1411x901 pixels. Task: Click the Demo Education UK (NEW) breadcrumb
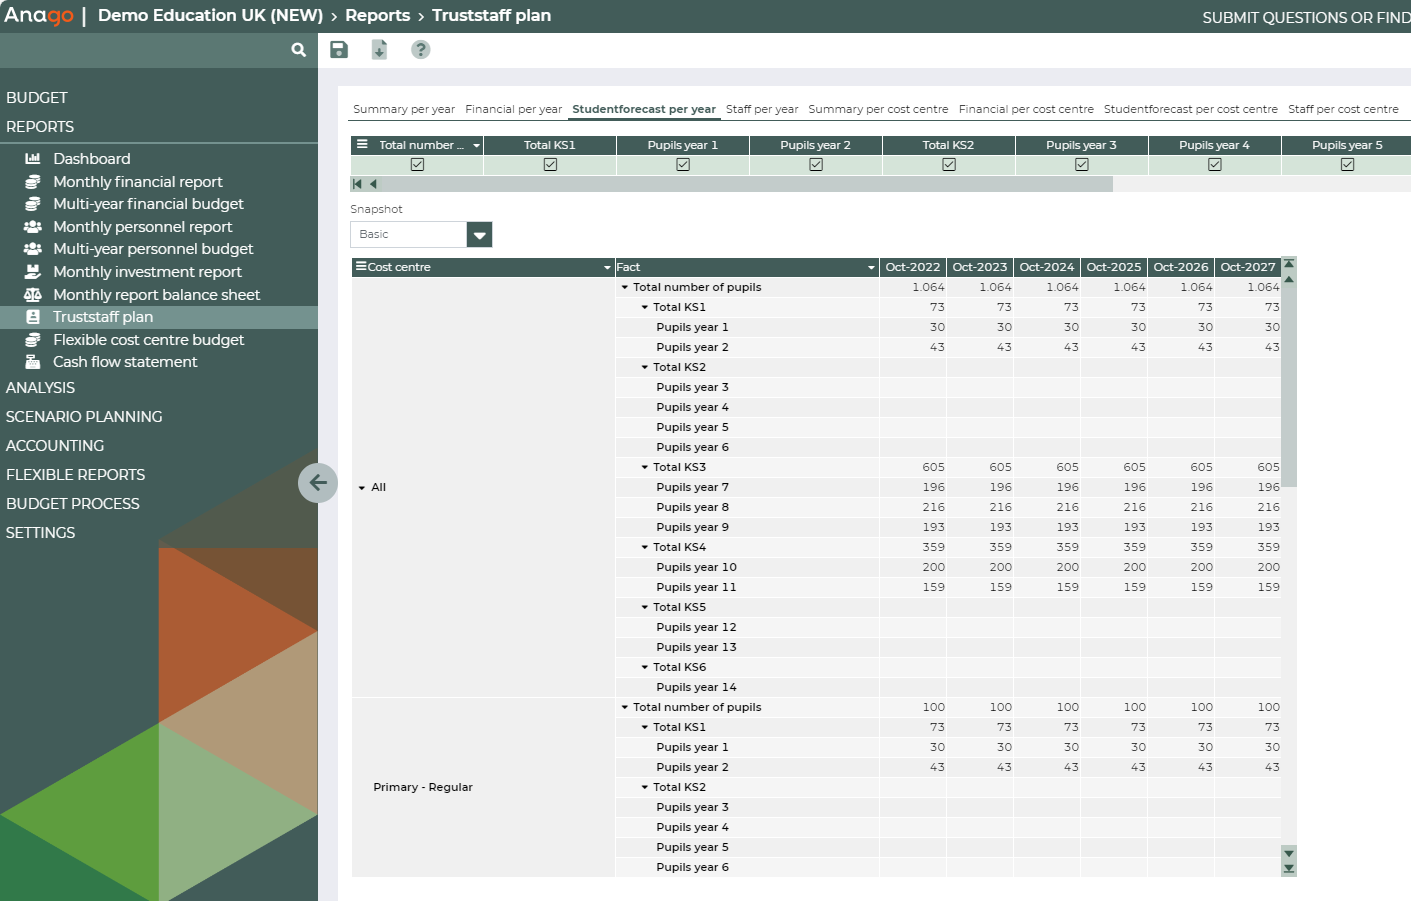(210, 16)
